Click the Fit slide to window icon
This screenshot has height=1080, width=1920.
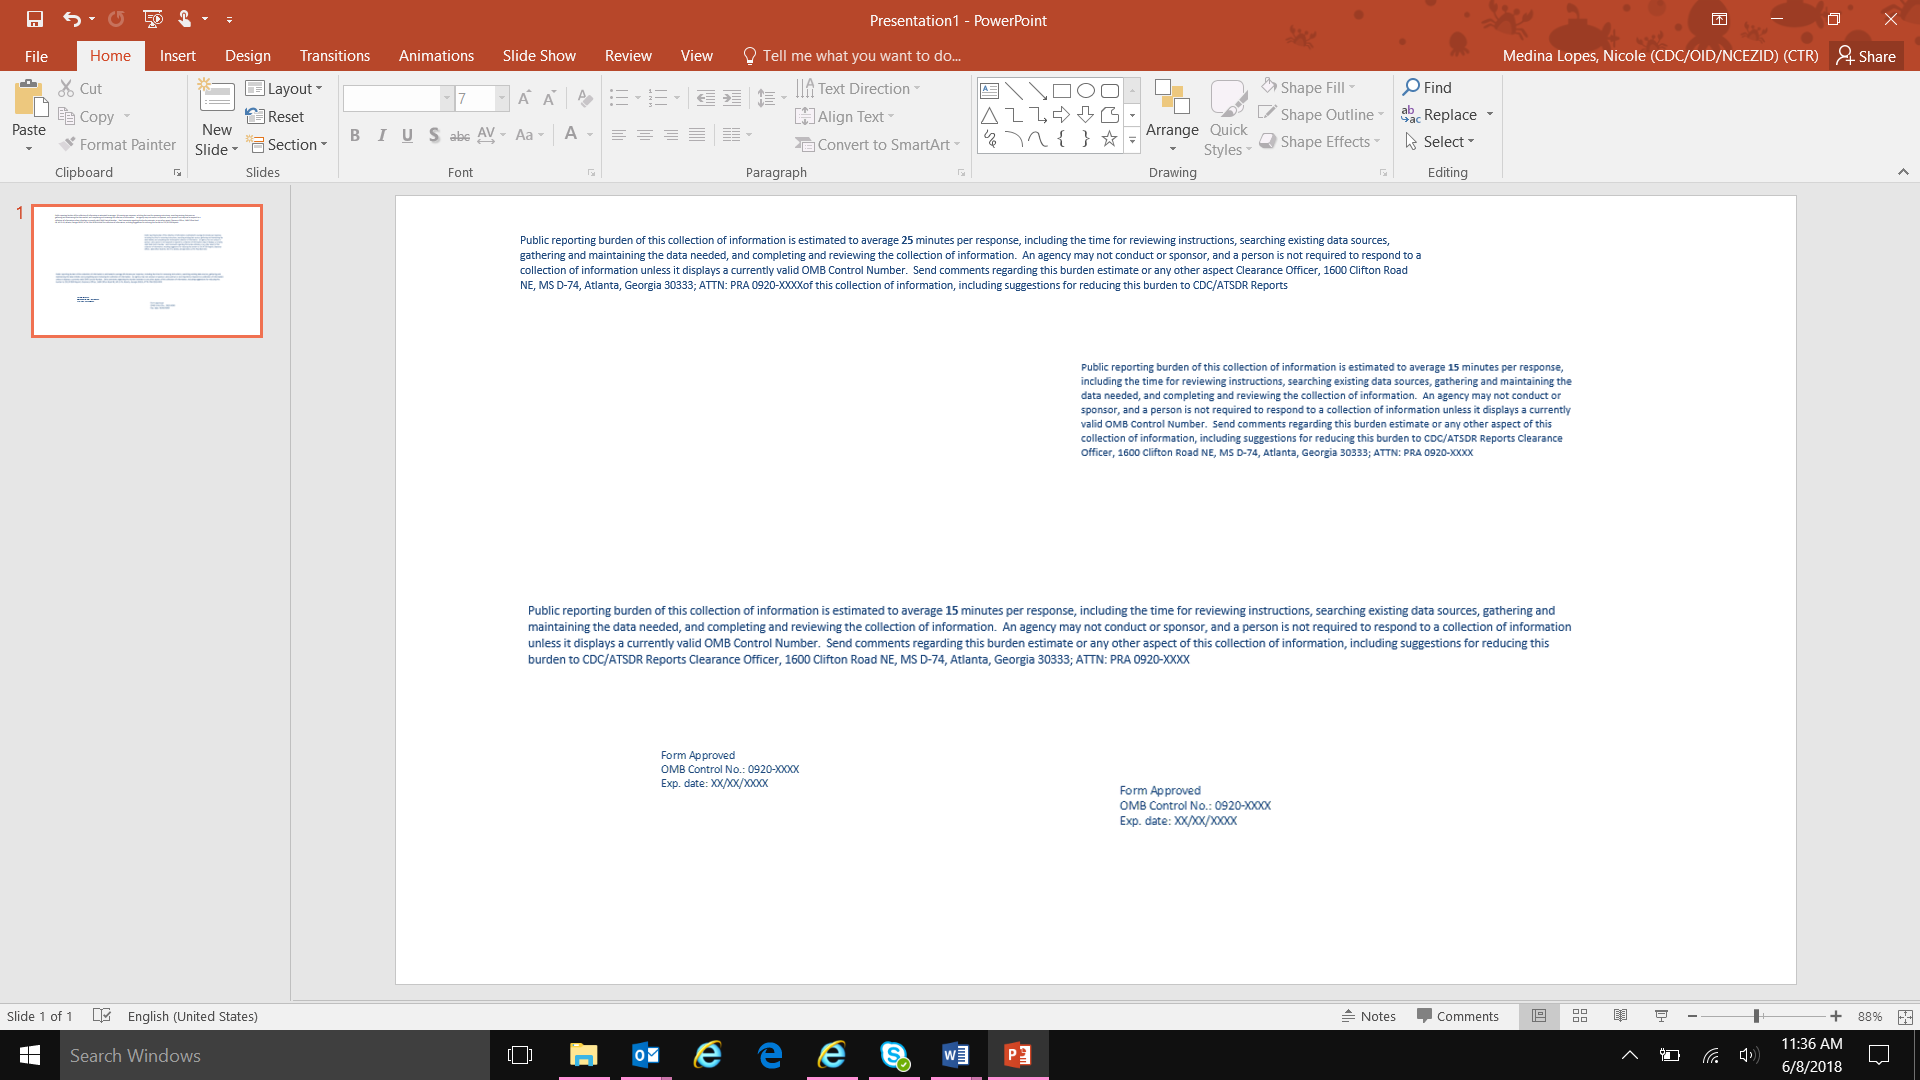1904,1016
